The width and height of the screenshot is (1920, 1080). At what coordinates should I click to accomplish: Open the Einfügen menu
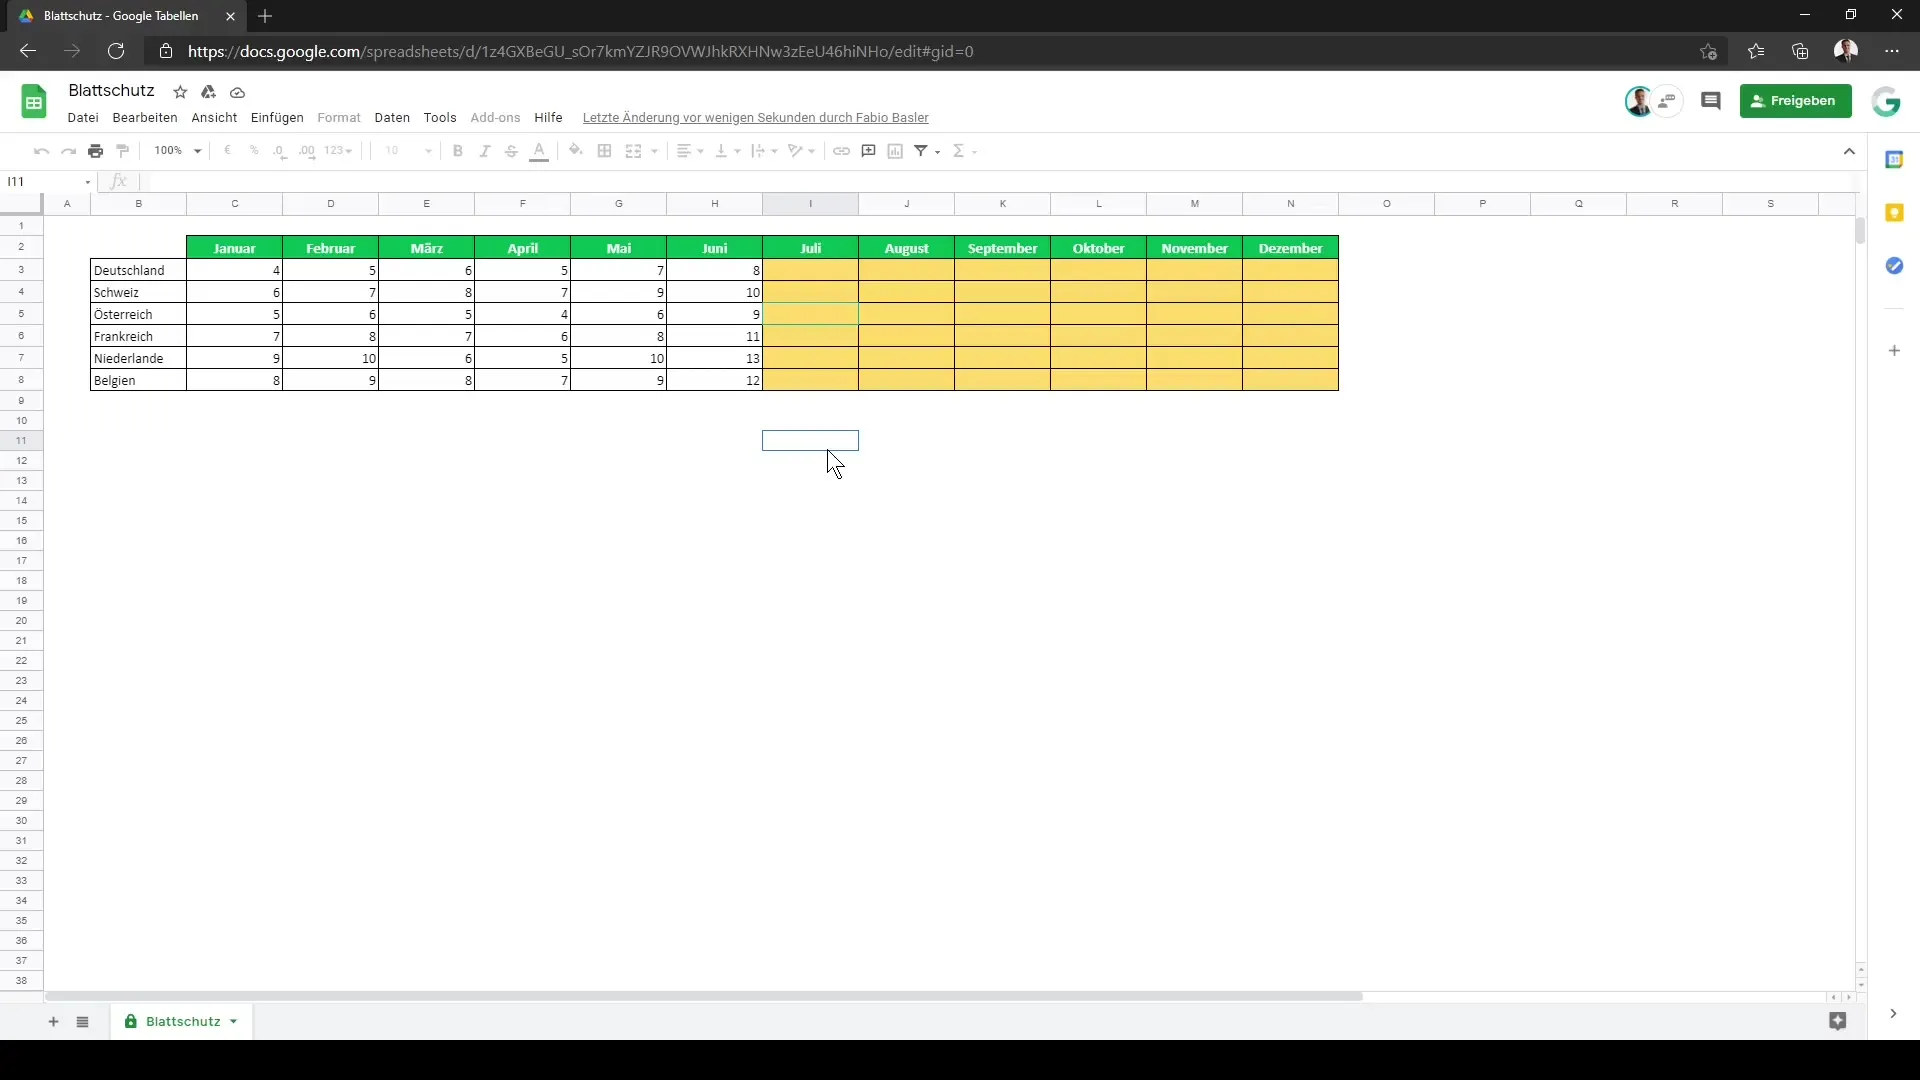[x=277, y=118]
